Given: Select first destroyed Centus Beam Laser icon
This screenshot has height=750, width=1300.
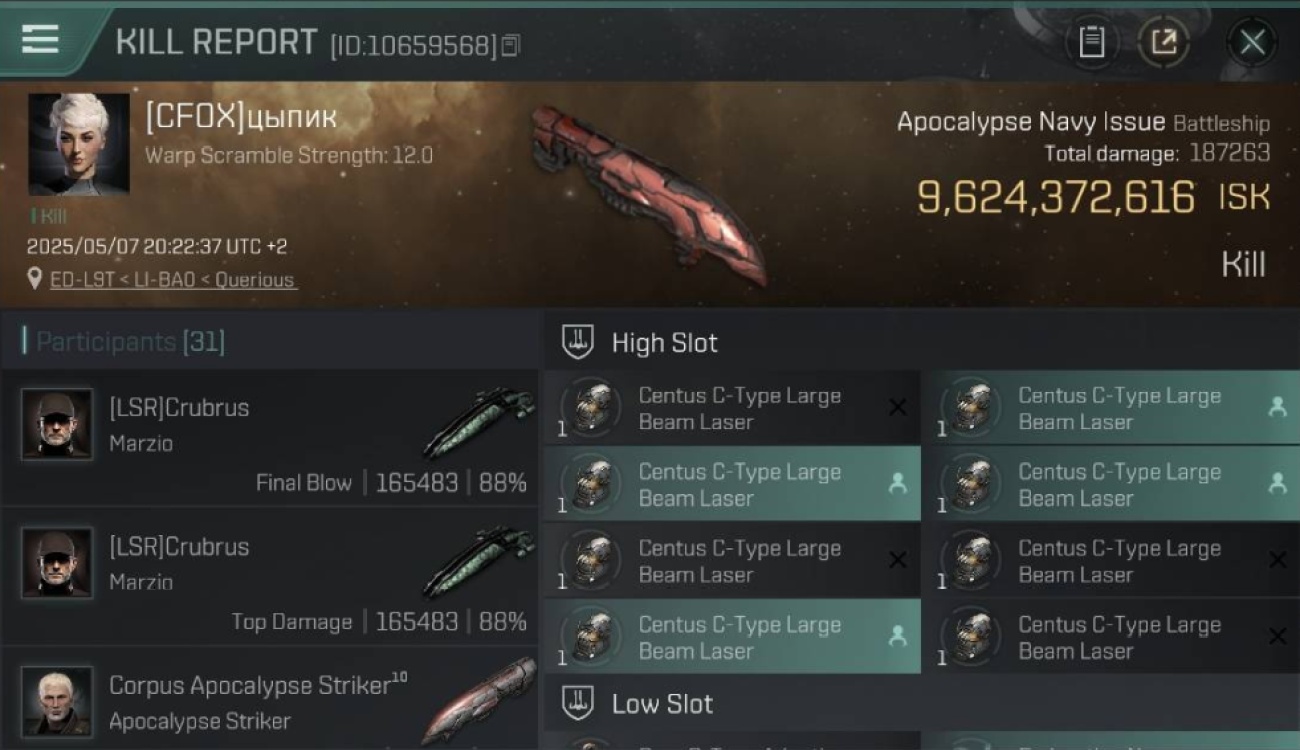Looking at the screenshot, I should click(x=591, y=408).
